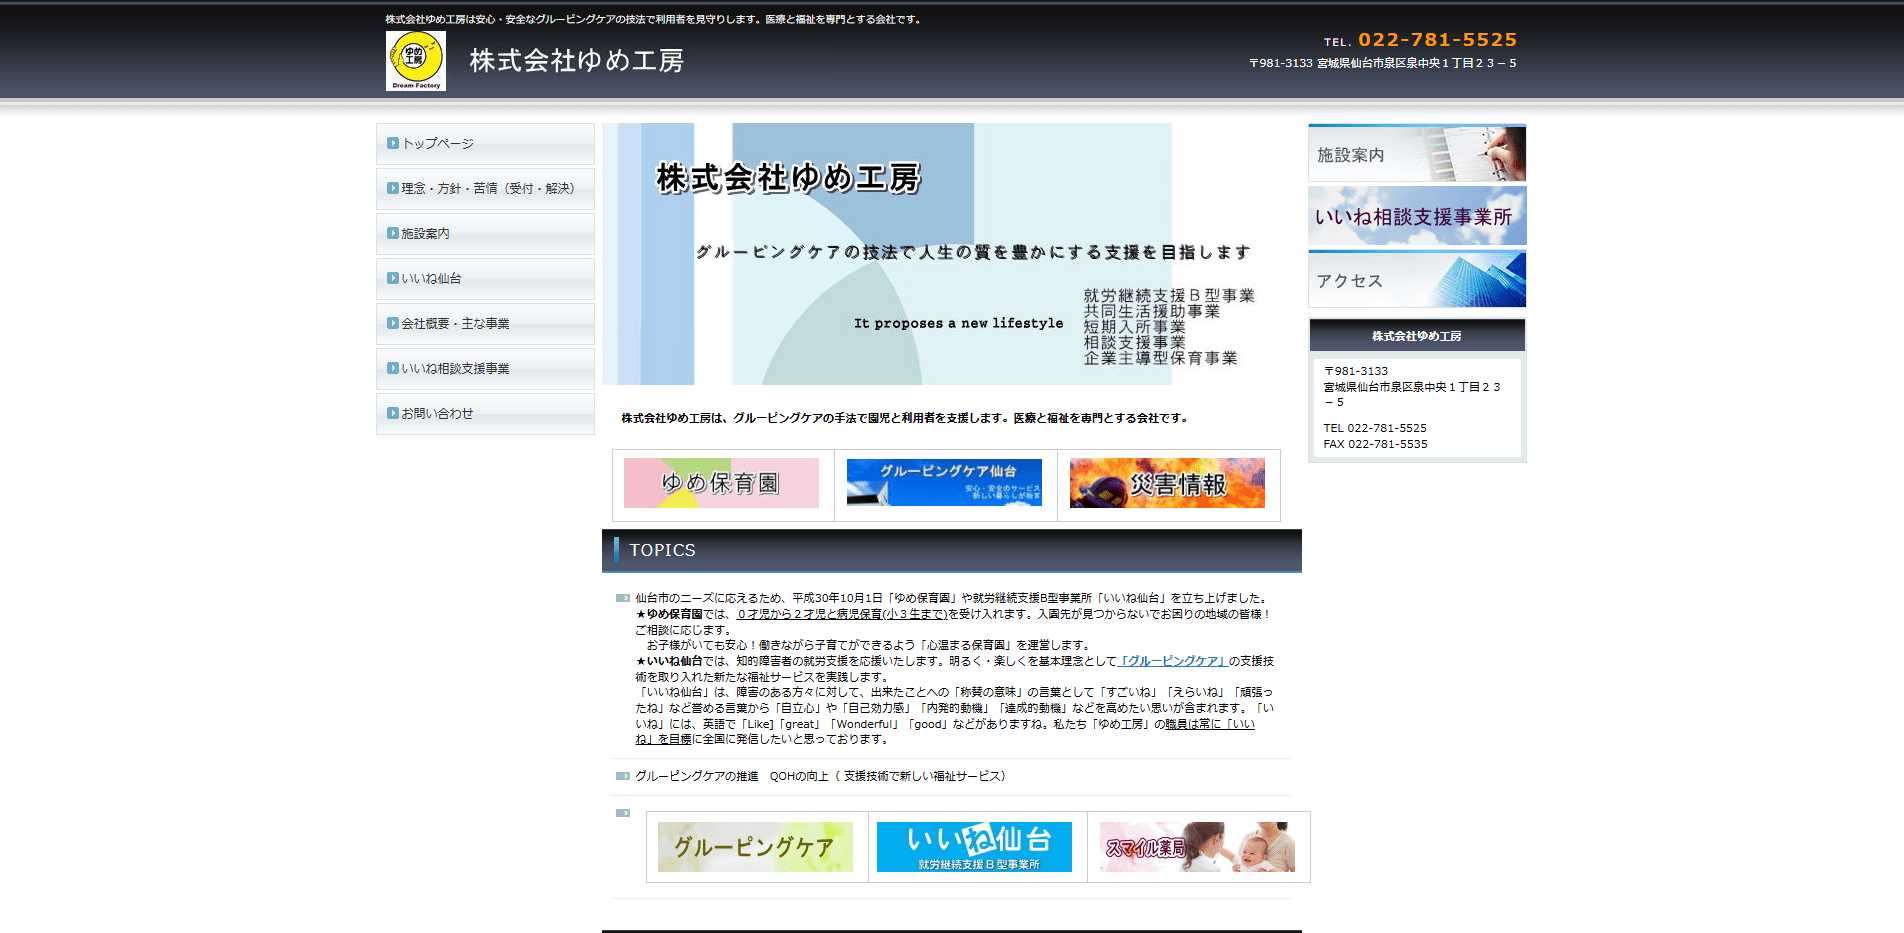Screen dimensions: 1904x933
Task: Open お問い合わせ contact page
Action: (485, 414)
